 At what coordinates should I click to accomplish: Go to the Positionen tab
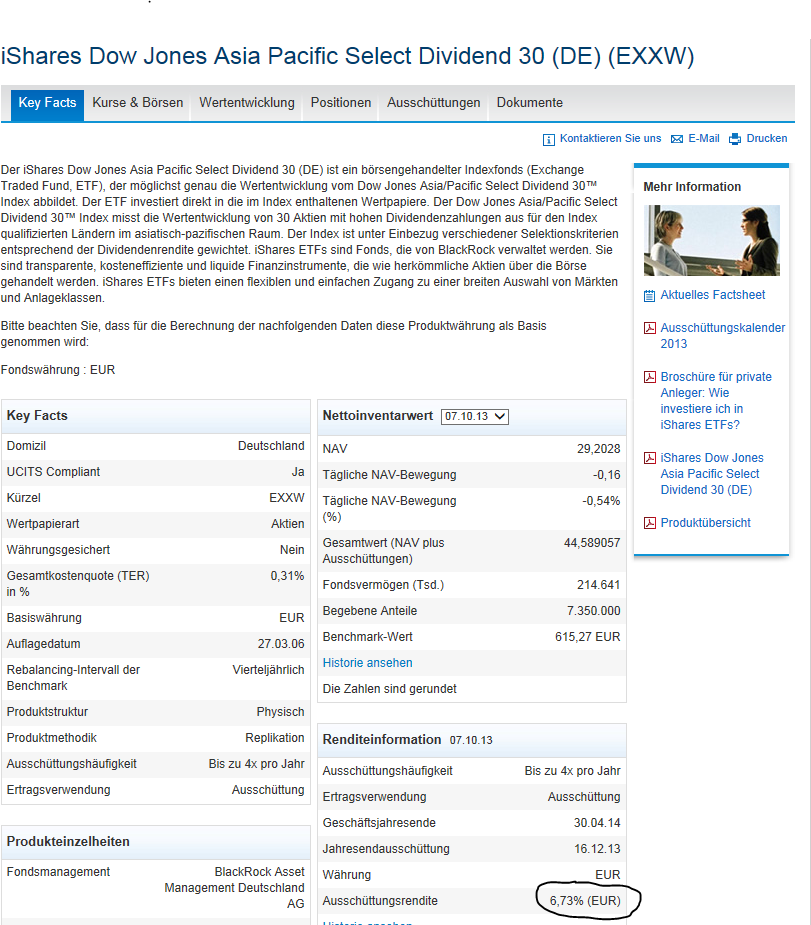[341, 103]
